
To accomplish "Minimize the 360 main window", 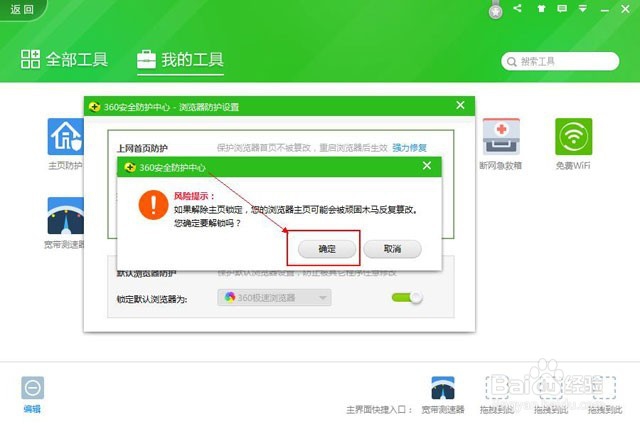I will (x=605, y=10).
